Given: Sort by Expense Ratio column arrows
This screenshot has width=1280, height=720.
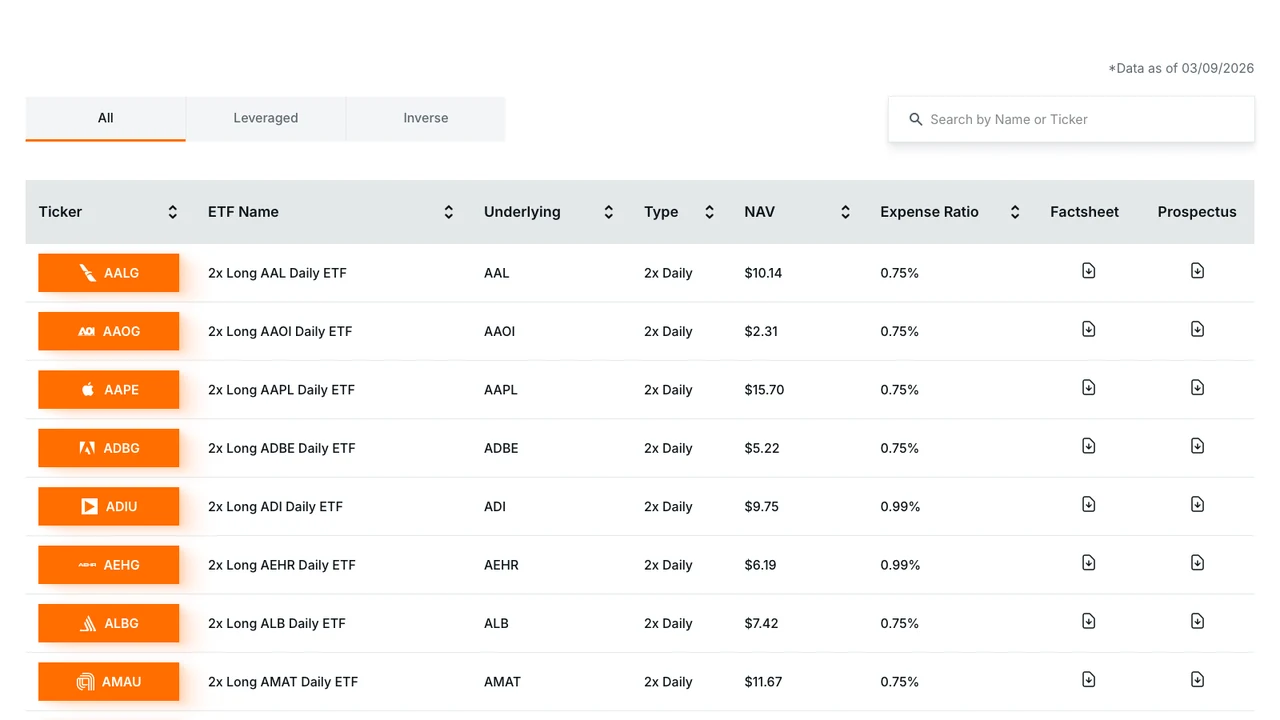Looking at the screenshot, I should (1014, 212).
